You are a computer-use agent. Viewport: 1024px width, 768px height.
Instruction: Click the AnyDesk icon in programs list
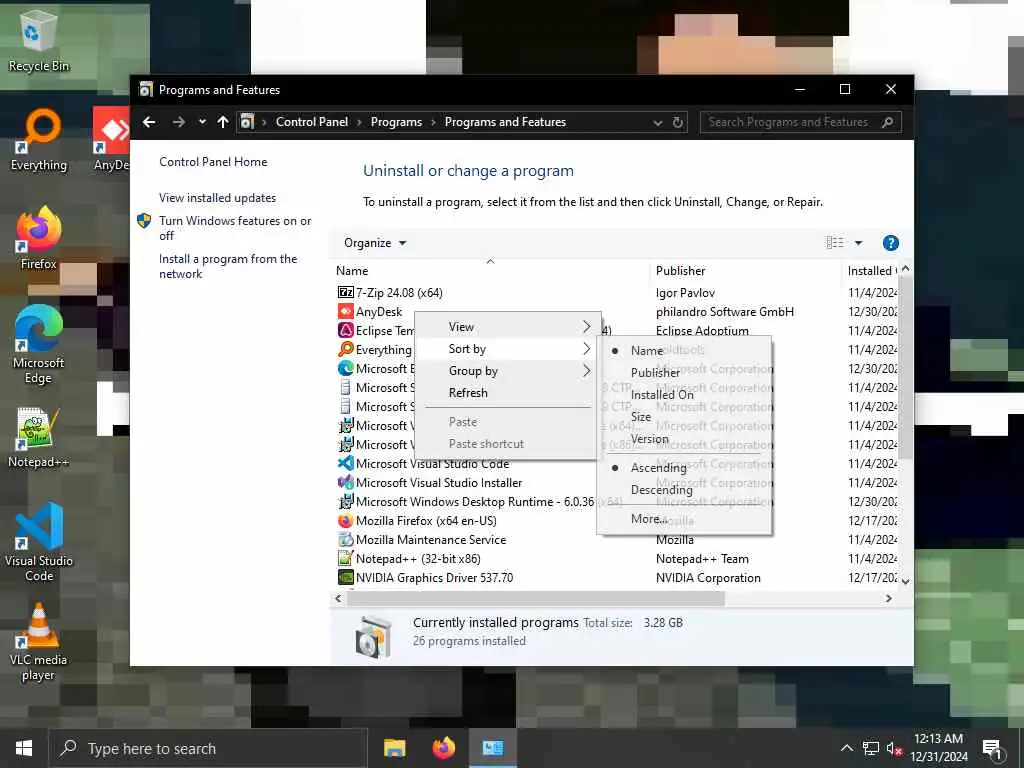(x=345, y=312)
